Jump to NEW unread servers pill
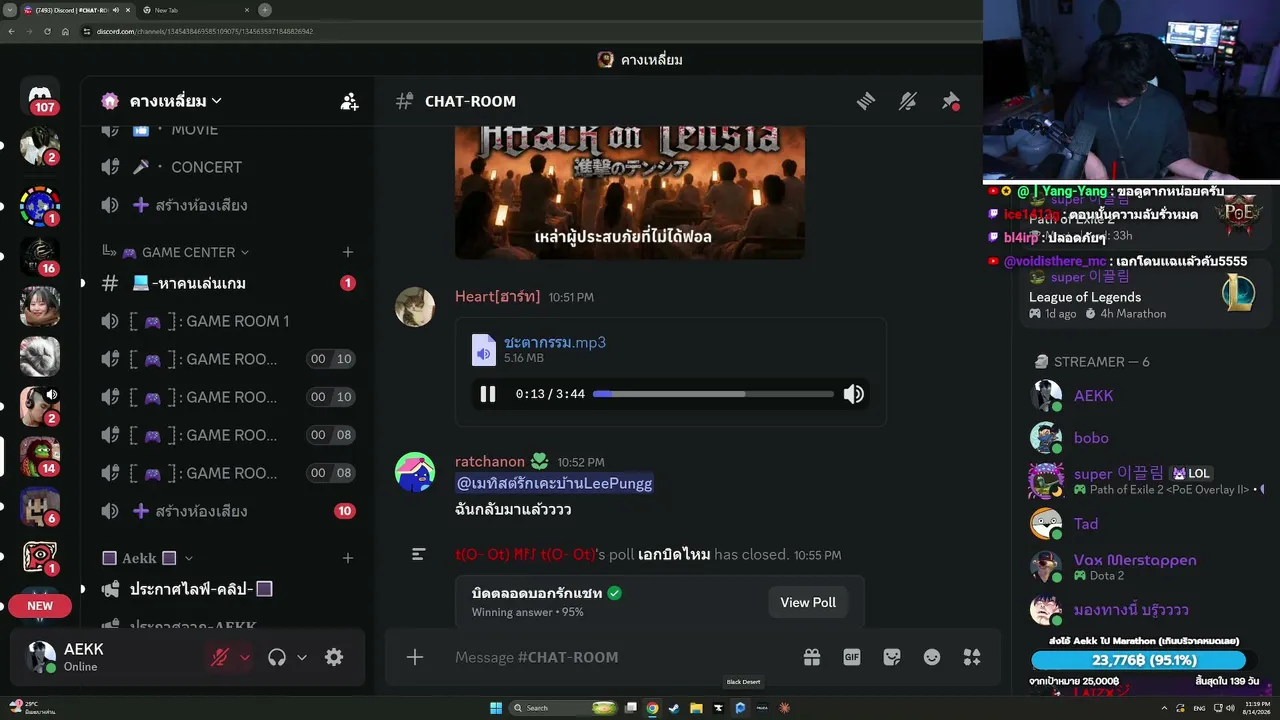1280x720 pixels. click(x=40, y=606)
